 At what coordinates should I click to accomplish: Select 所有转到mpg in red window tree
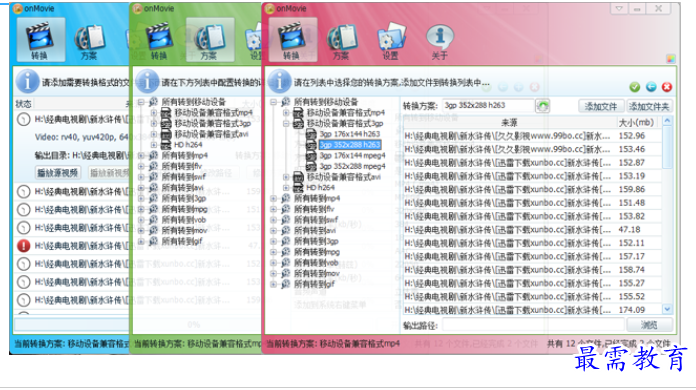point(316,252)
